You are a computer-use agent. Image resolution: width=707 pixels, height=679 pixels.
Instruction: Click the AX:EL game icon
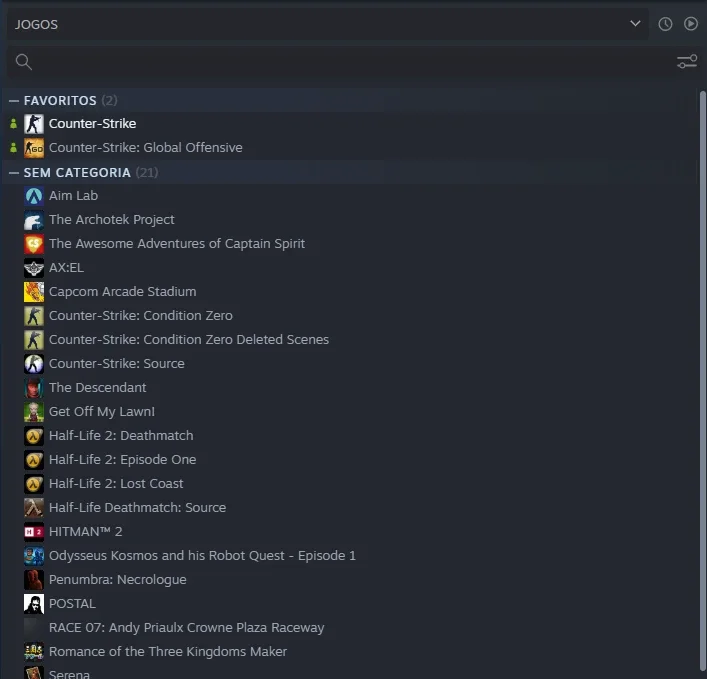point(34,268)
